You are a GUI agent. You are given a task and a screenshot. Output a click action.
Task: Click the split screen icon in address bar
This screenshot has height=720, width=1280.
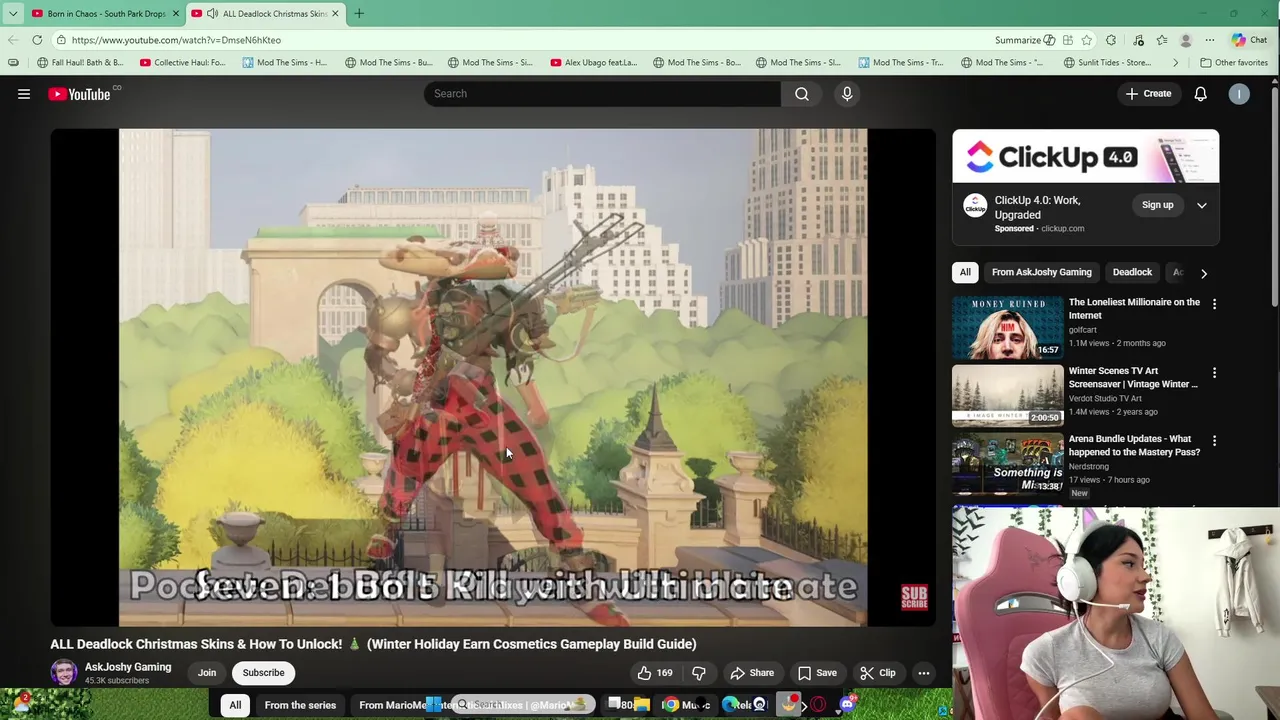[x=1068, y=40]
